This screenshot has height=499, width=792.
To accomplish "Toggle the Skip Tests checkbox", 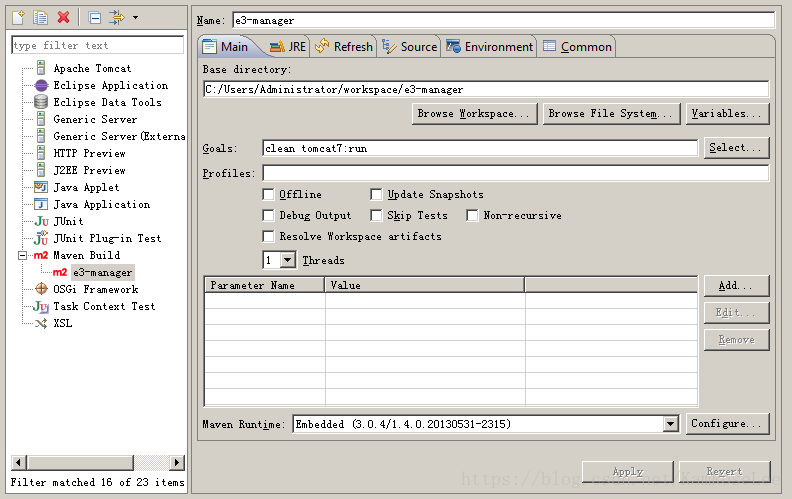I will (x=376, y=216).
